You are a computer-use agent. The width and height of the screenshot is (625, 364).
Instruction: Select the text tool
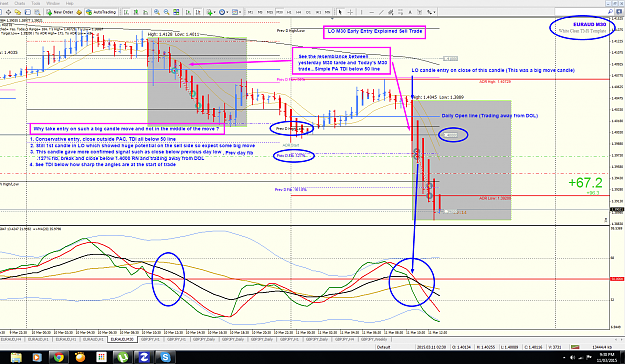[410, 12]
